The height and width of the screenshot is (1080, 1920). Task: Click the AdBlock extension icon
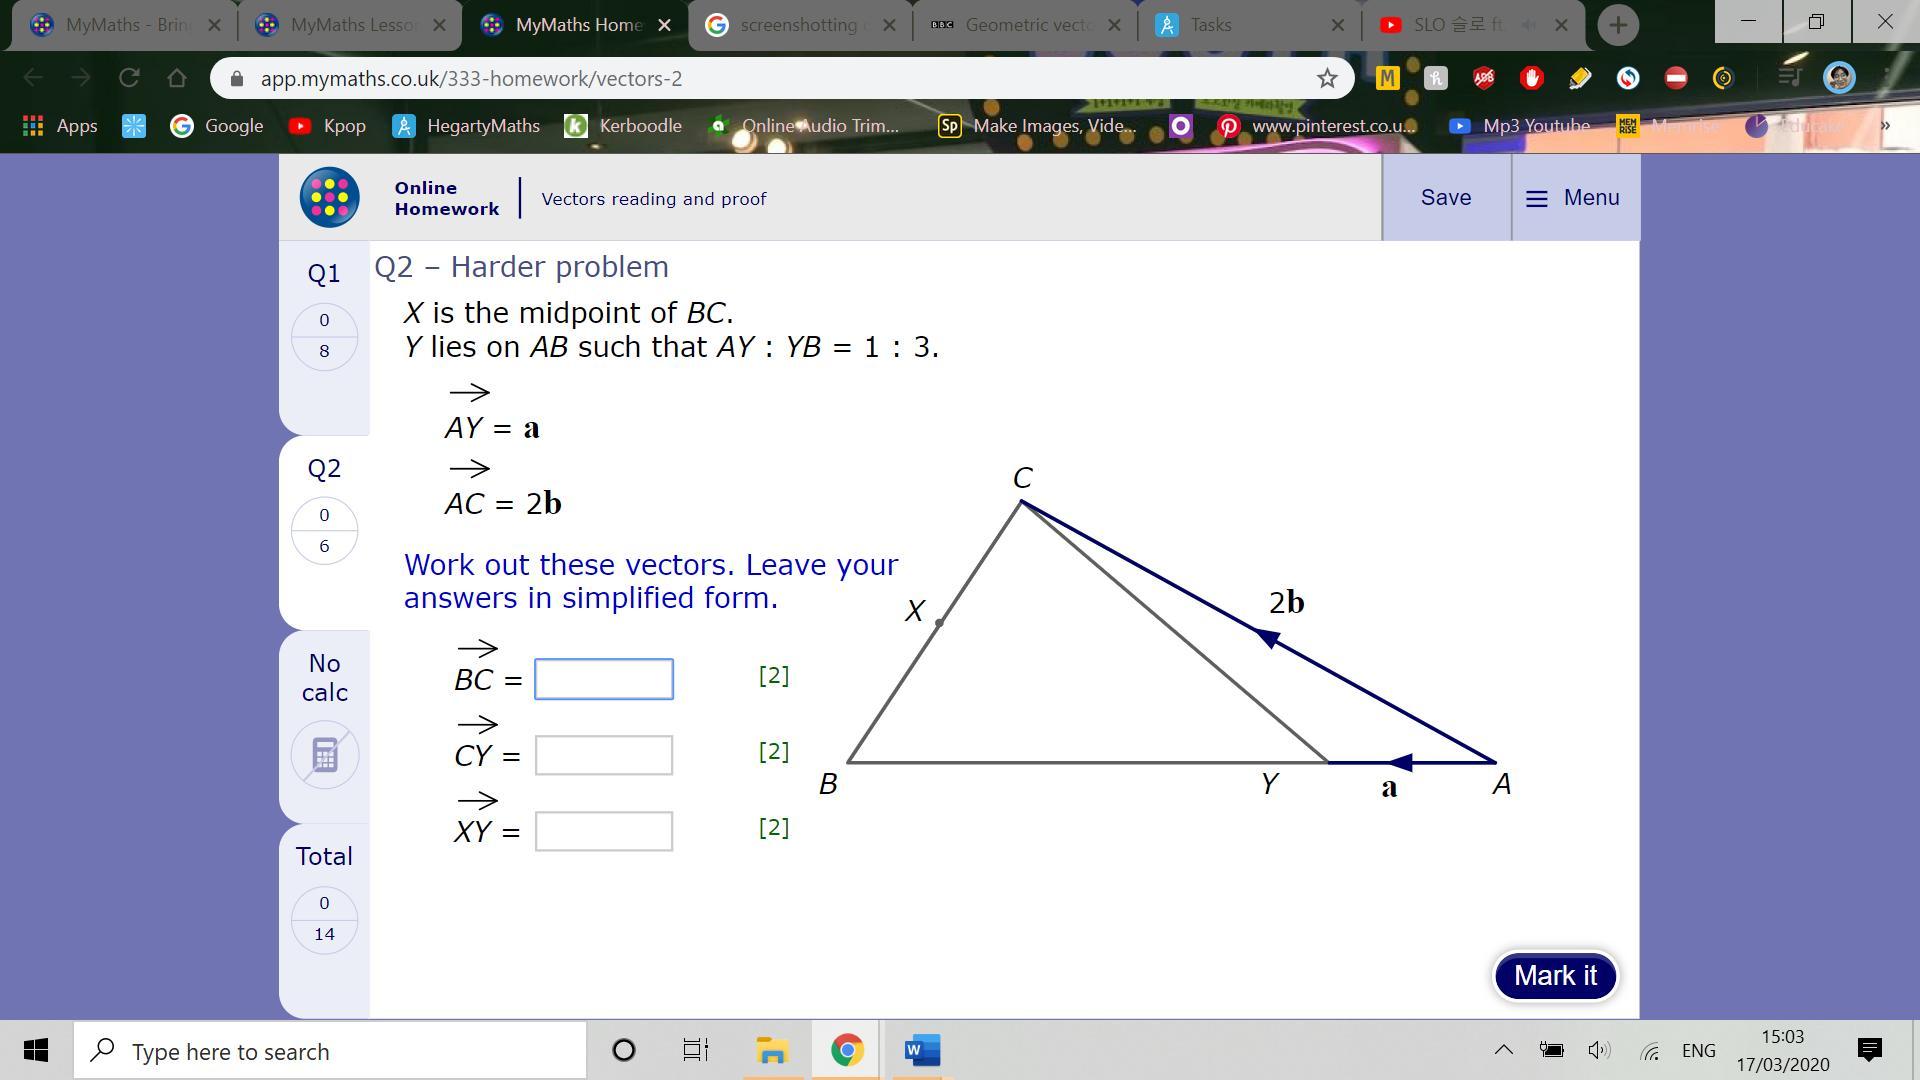[1531, 78]
